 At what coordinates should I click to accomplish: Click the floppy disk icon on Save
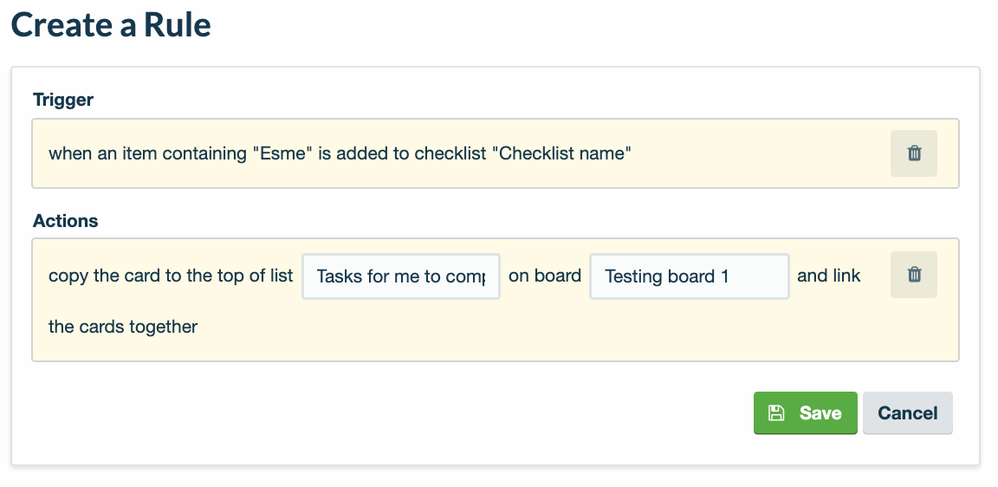pyautogui.click(x=776, y=413)
